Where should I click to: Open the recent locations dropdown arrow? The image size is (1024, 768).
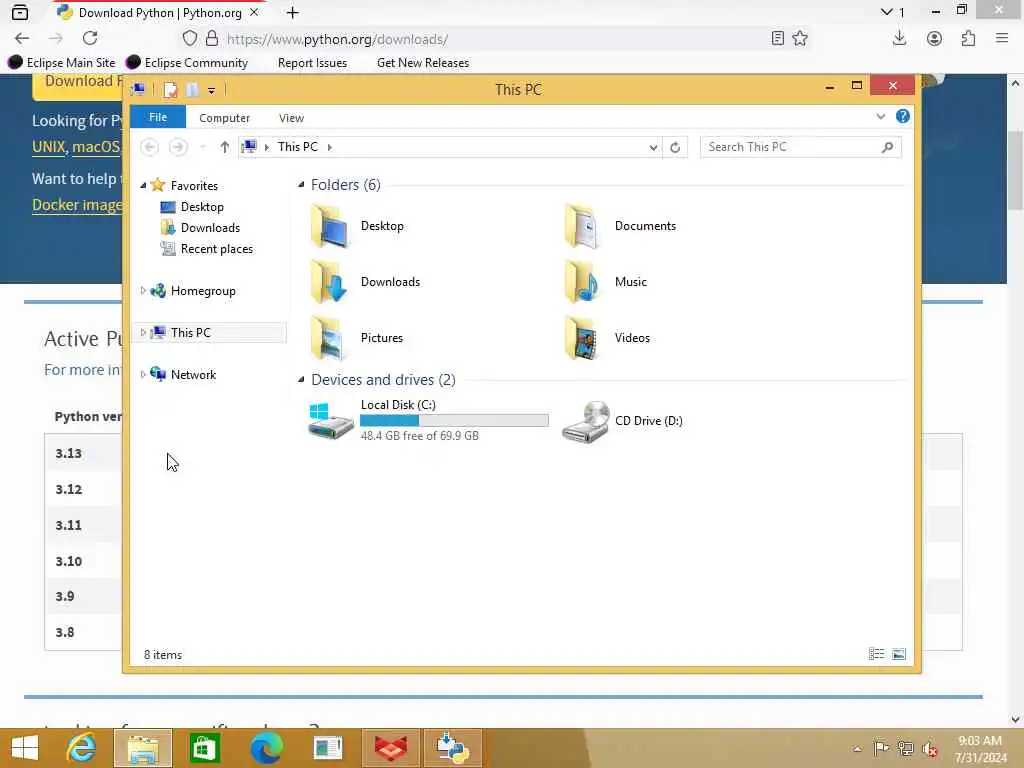click(203, 148)
